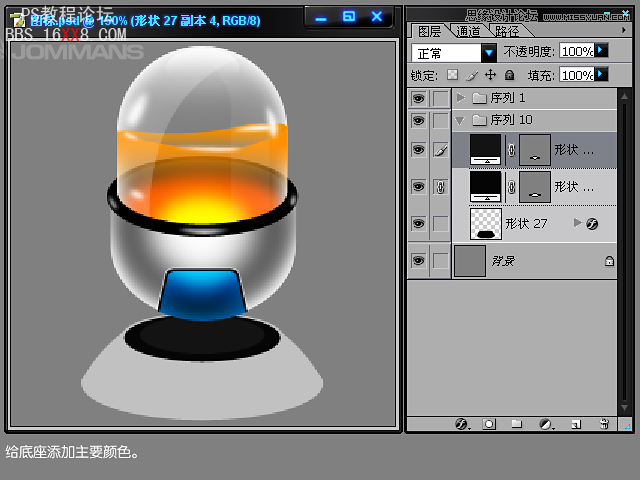
Task: Switch to the 通道 tab
Action: 468,31
